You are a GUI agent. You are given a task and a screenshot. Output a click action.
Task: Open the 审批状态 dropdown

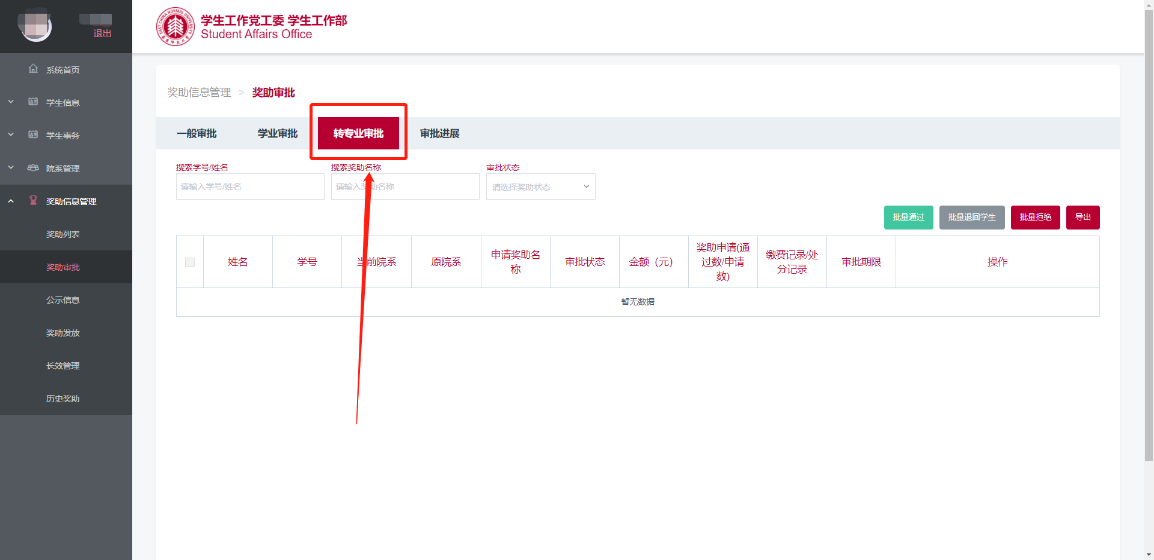tap(540, 187)
